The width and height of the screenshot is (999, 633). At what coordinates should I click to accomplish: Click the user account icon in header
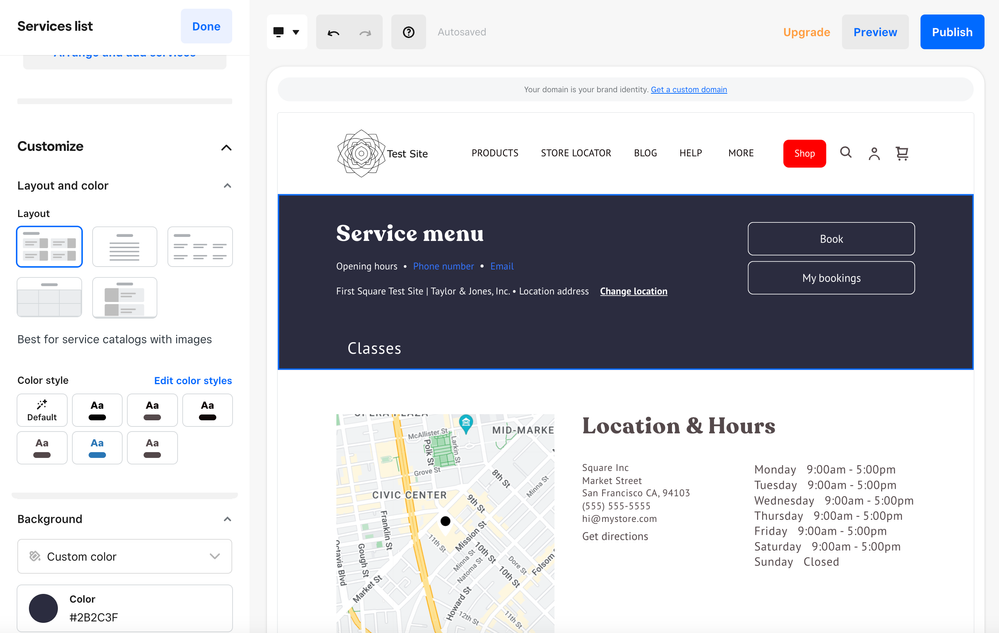click(874, 153)
